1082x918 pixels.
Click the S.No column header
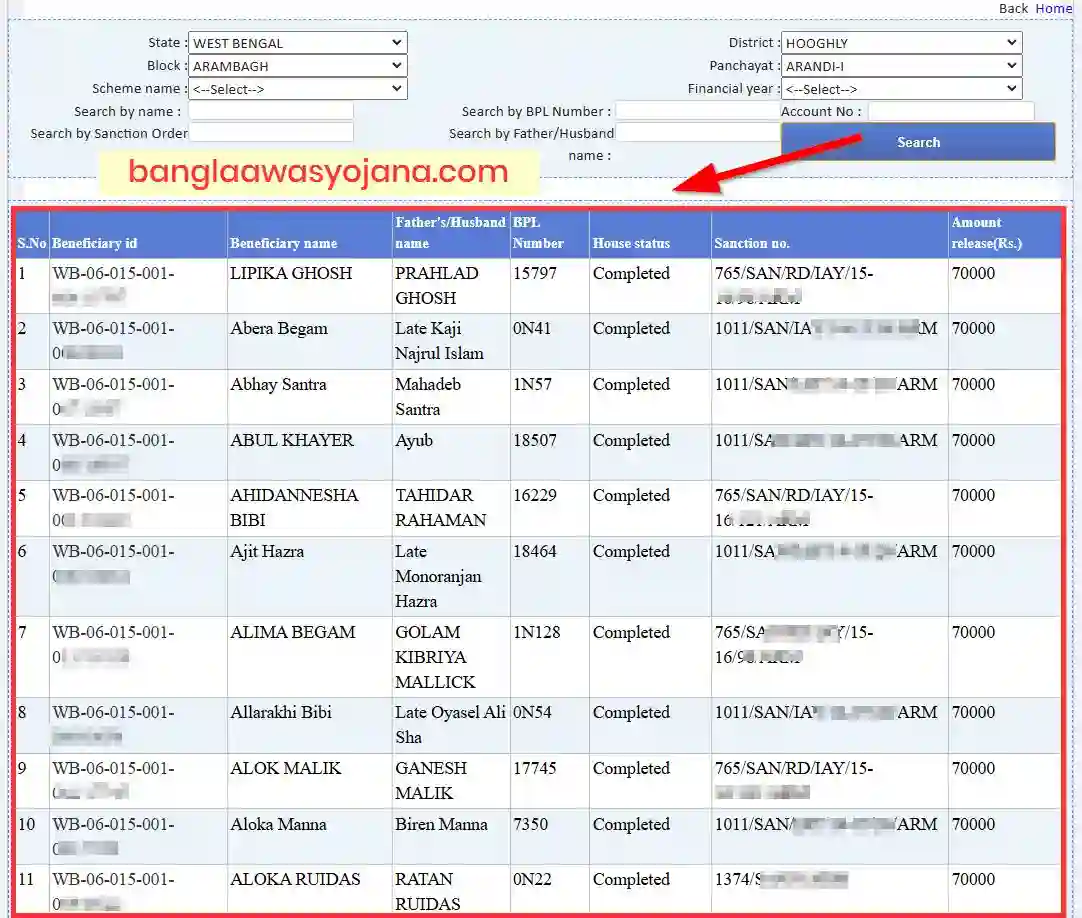coord(32,243)
